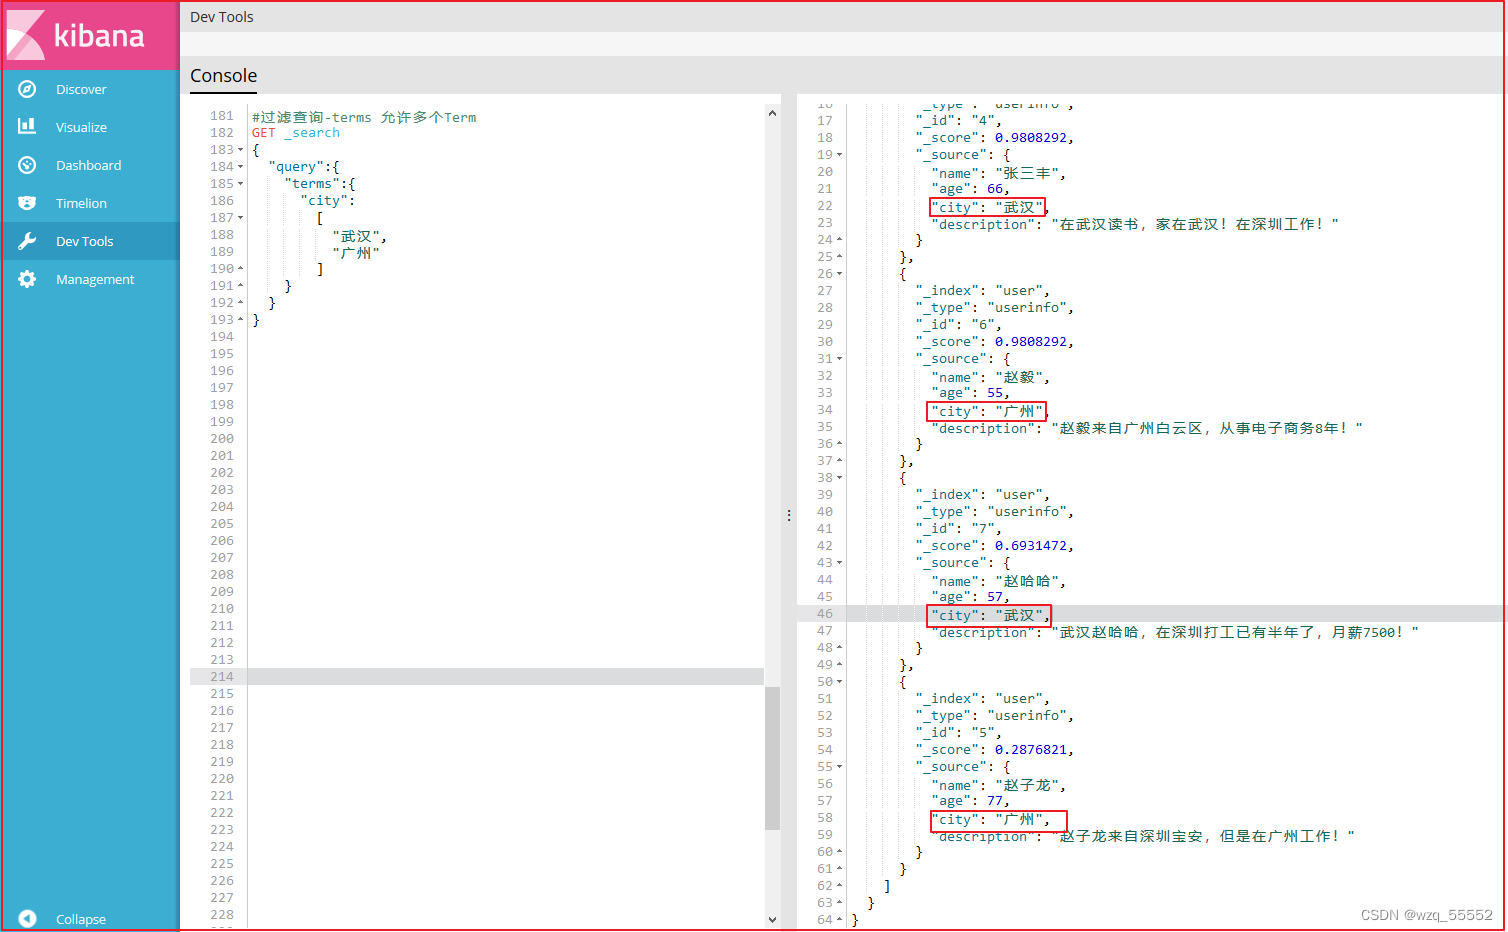Fold terms block at line 185

click(x=240, y=184)
